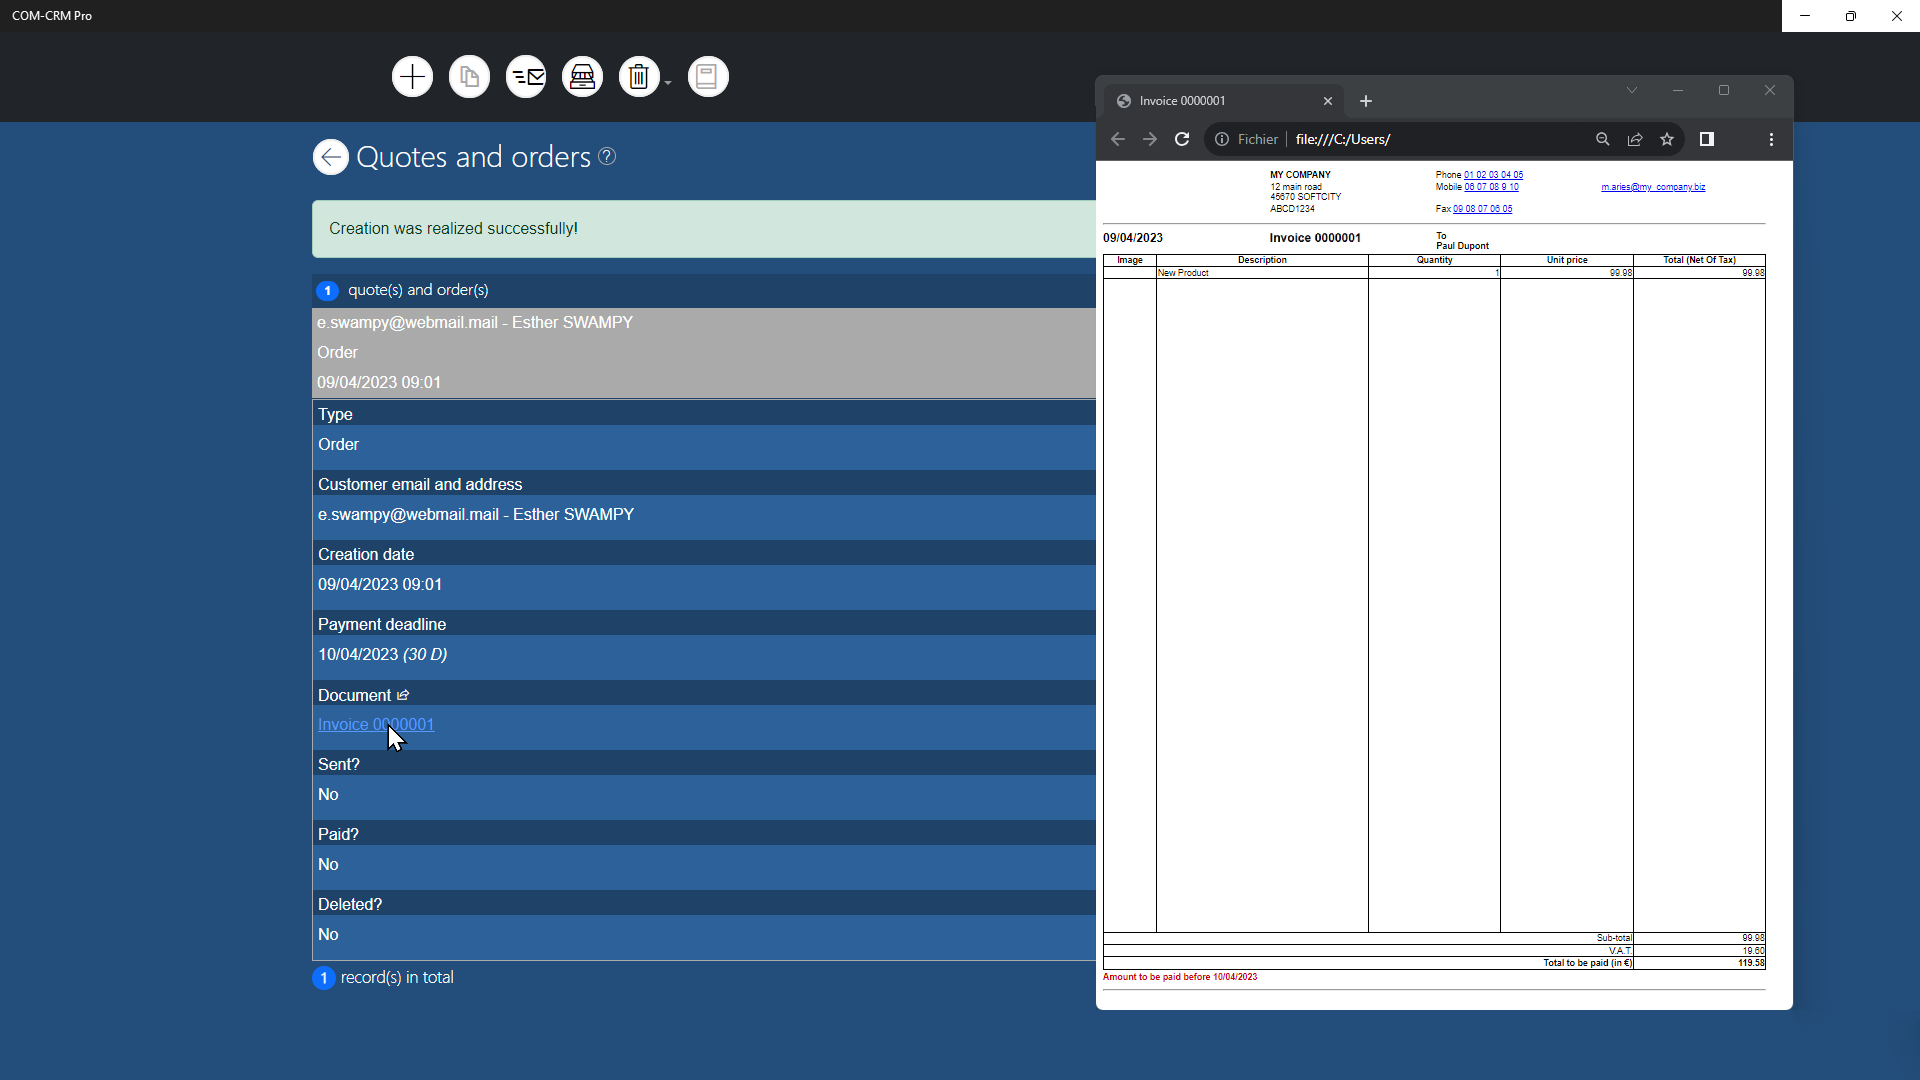
Task: Reload the invoice page in browser
Action: 1182,140
